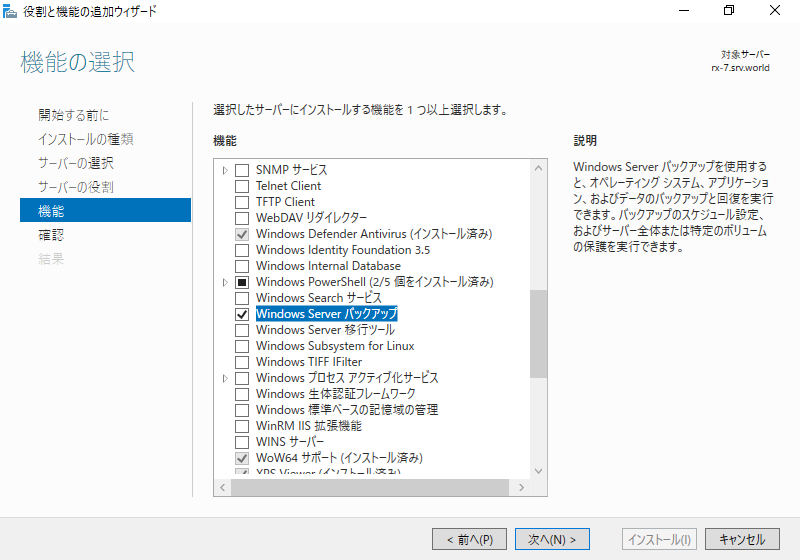Go to the インストールの種類 step

[x=86, y=139]
